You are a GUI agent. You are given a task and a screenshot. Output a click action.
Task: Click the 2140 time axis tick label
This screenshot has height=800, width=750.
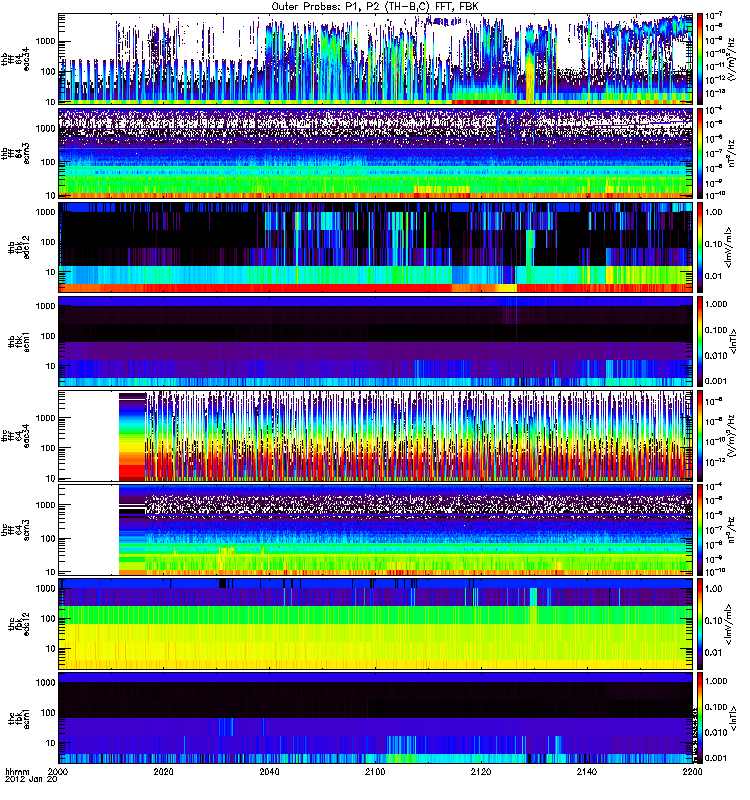tap(586, 771)
